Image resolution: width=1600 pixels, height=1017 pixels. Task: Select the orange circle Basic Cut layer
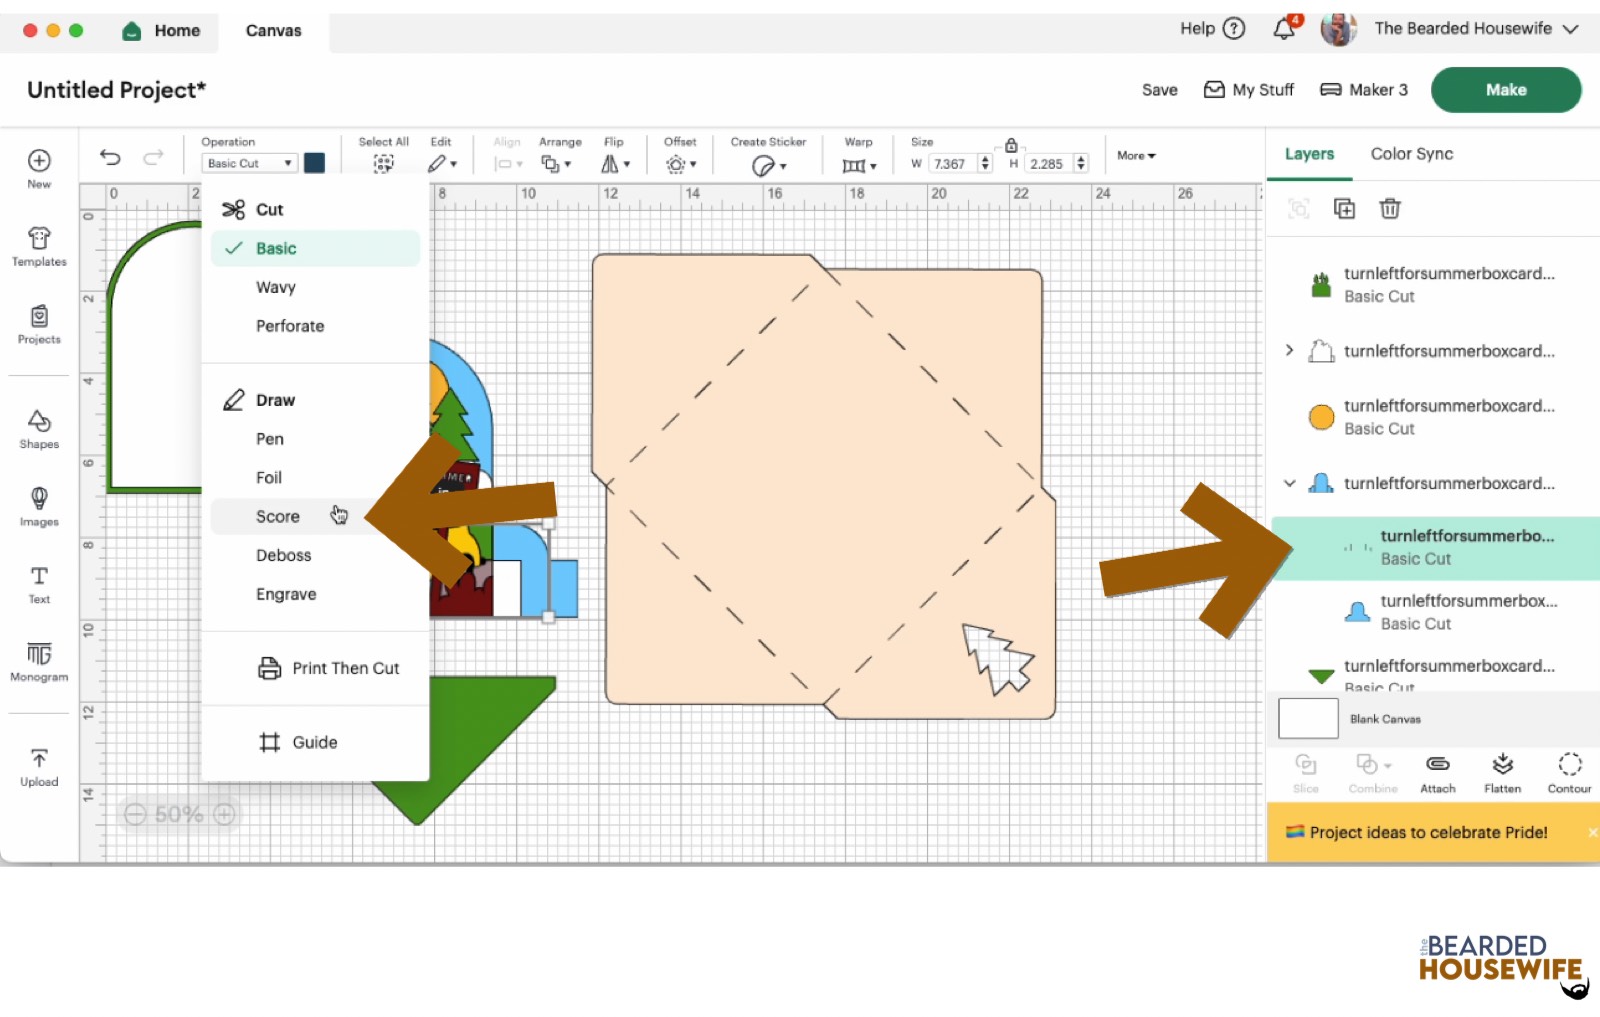click(x=1435, y=416)
